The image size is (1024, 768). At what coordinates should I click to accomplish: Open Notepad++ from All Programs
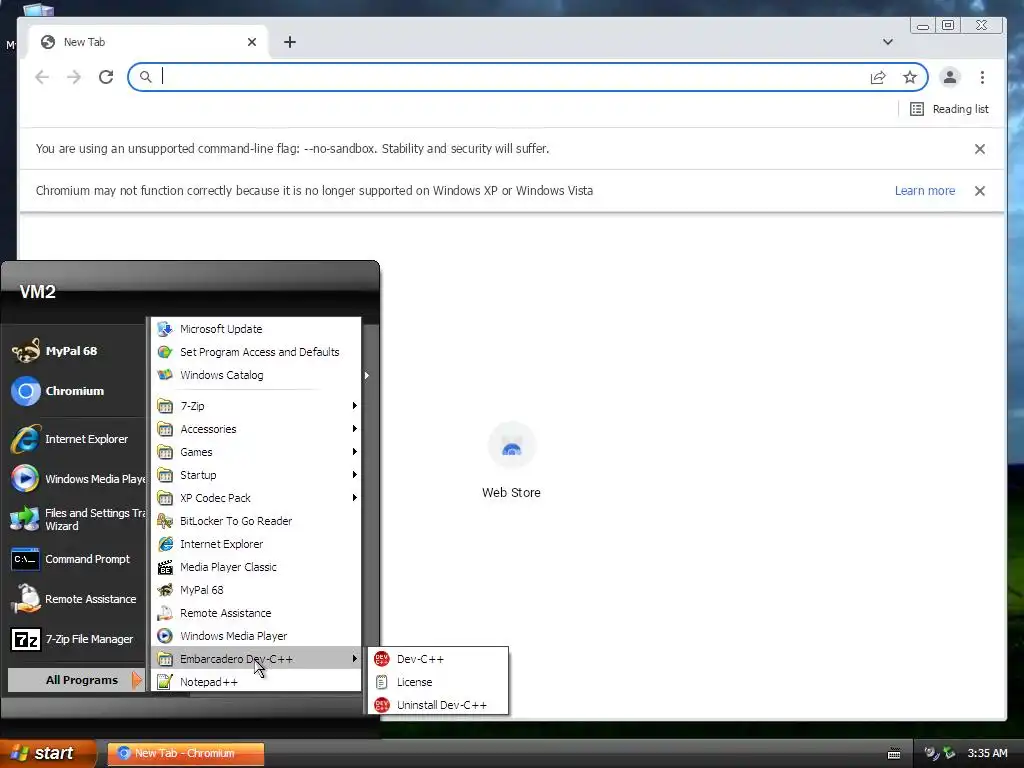[256, 682]
